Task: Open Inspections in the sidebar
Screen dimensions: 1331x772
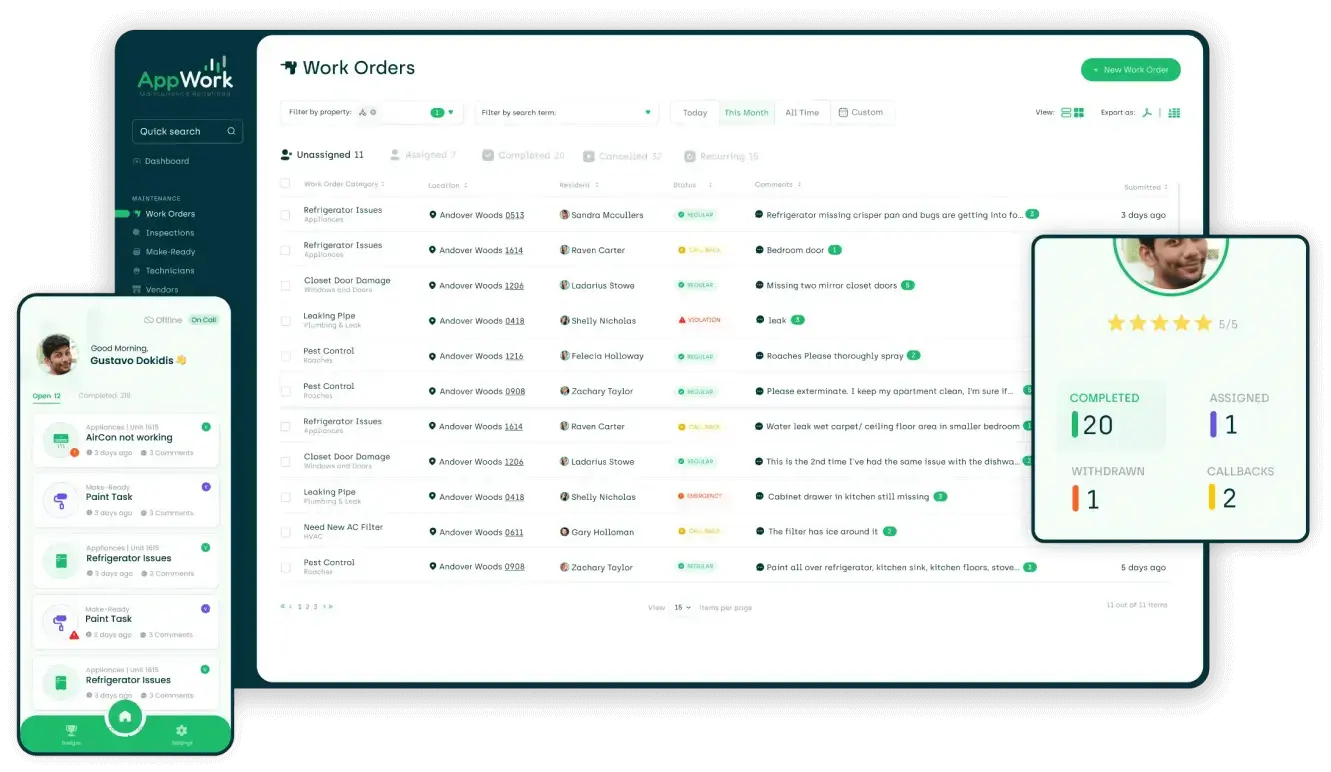Action: coord(169,233)
